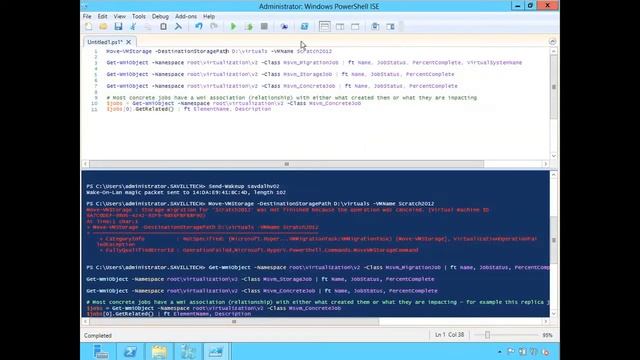Run script with green play icon
Screen dimensions: 640x360
coord(233,27)
